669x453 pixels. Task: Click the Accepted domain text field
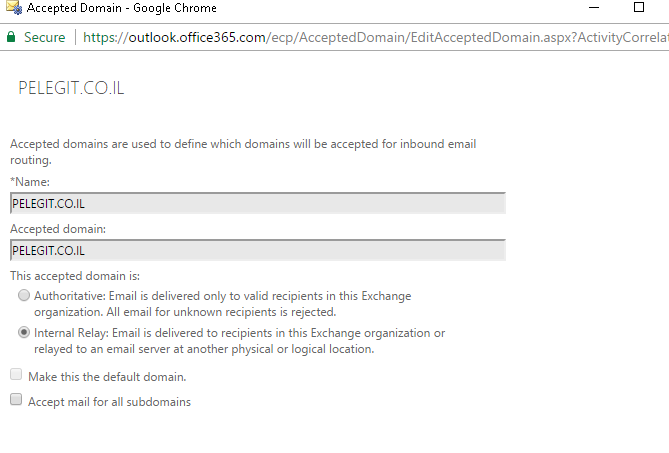(x=258, y=250)
